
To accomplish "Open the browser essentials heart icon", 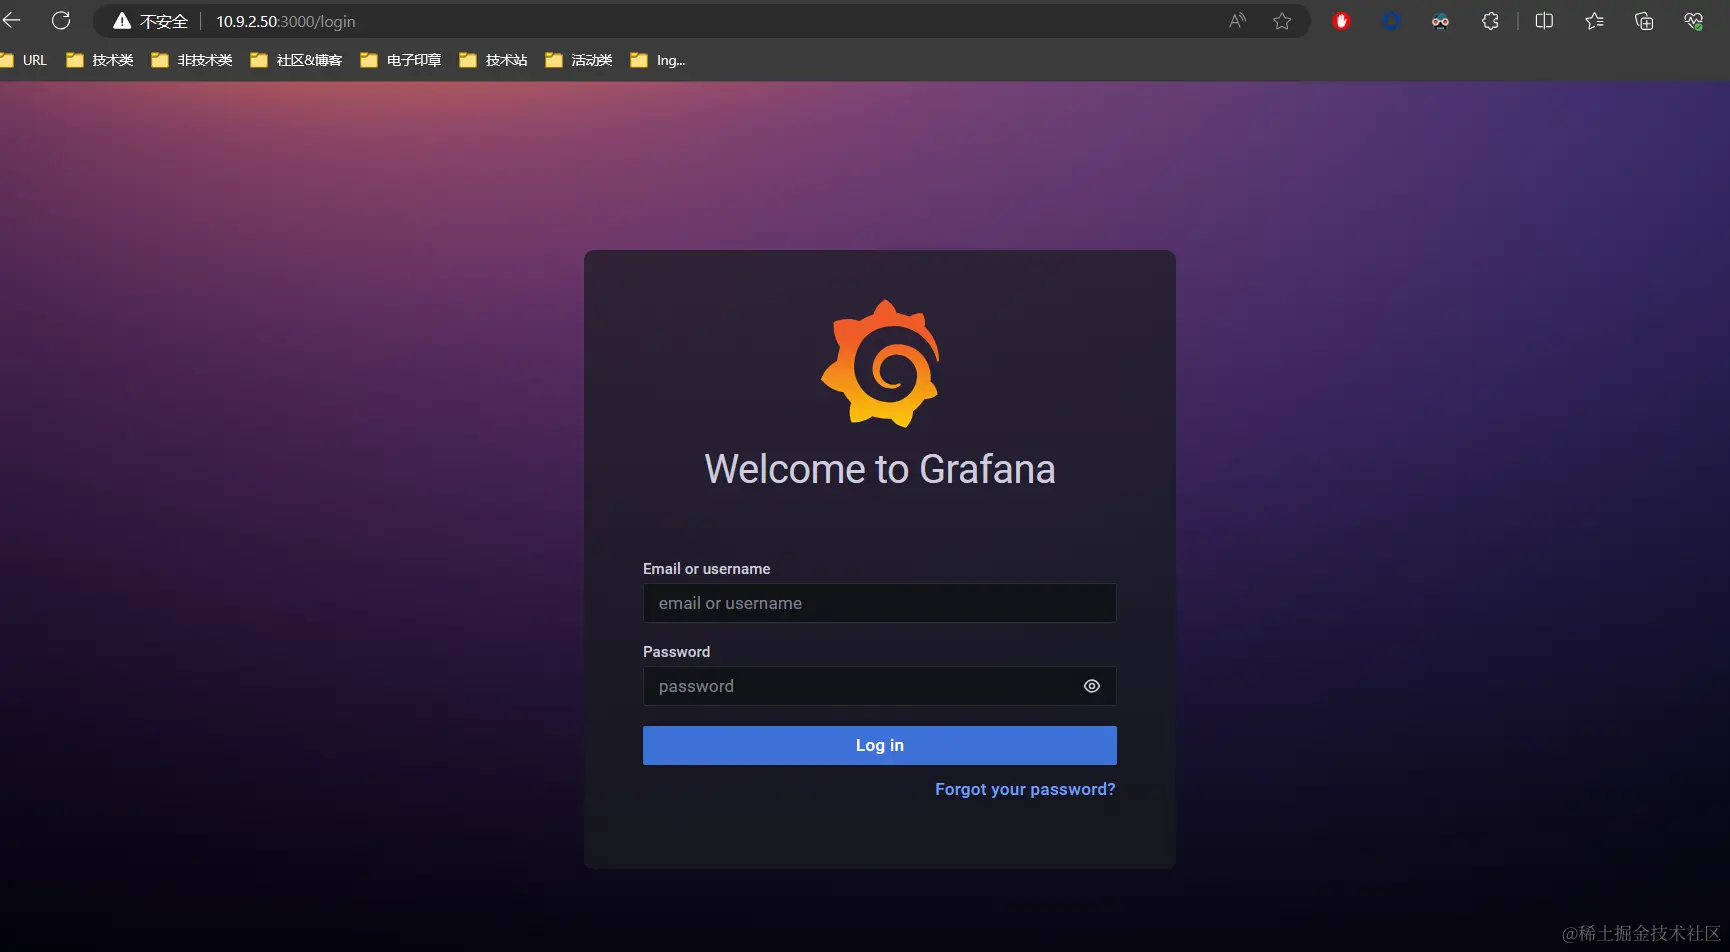I will tap(1693, 21).
